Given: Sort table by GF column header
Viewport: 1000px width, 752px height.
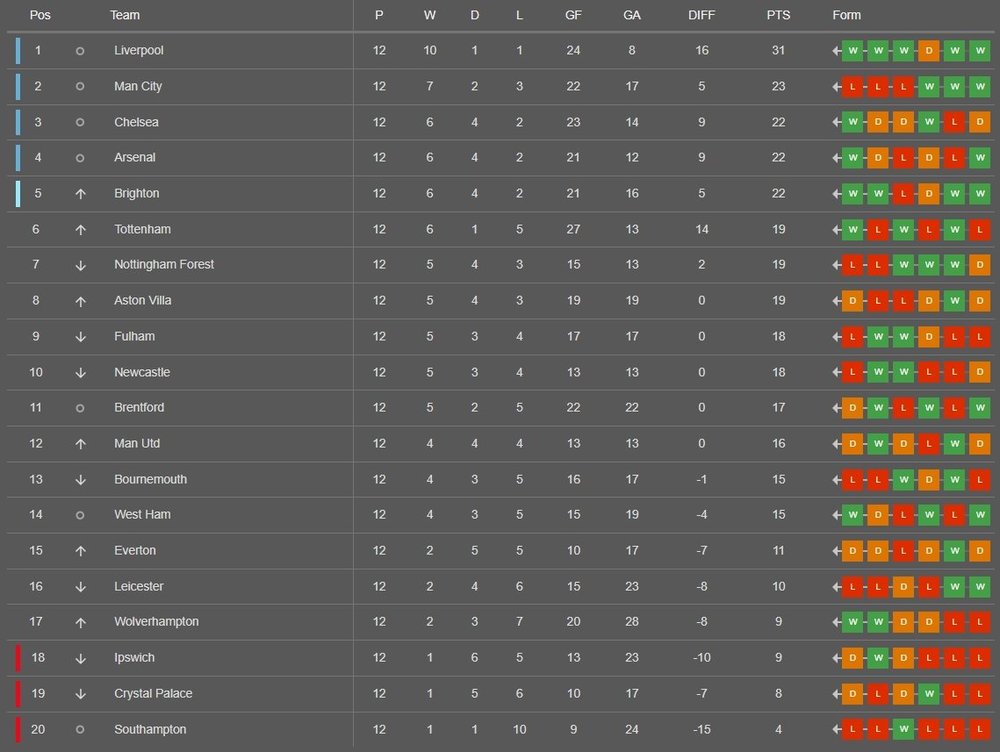Looking at the screenshot, I should pyautogui.click(x=573, y=15).
